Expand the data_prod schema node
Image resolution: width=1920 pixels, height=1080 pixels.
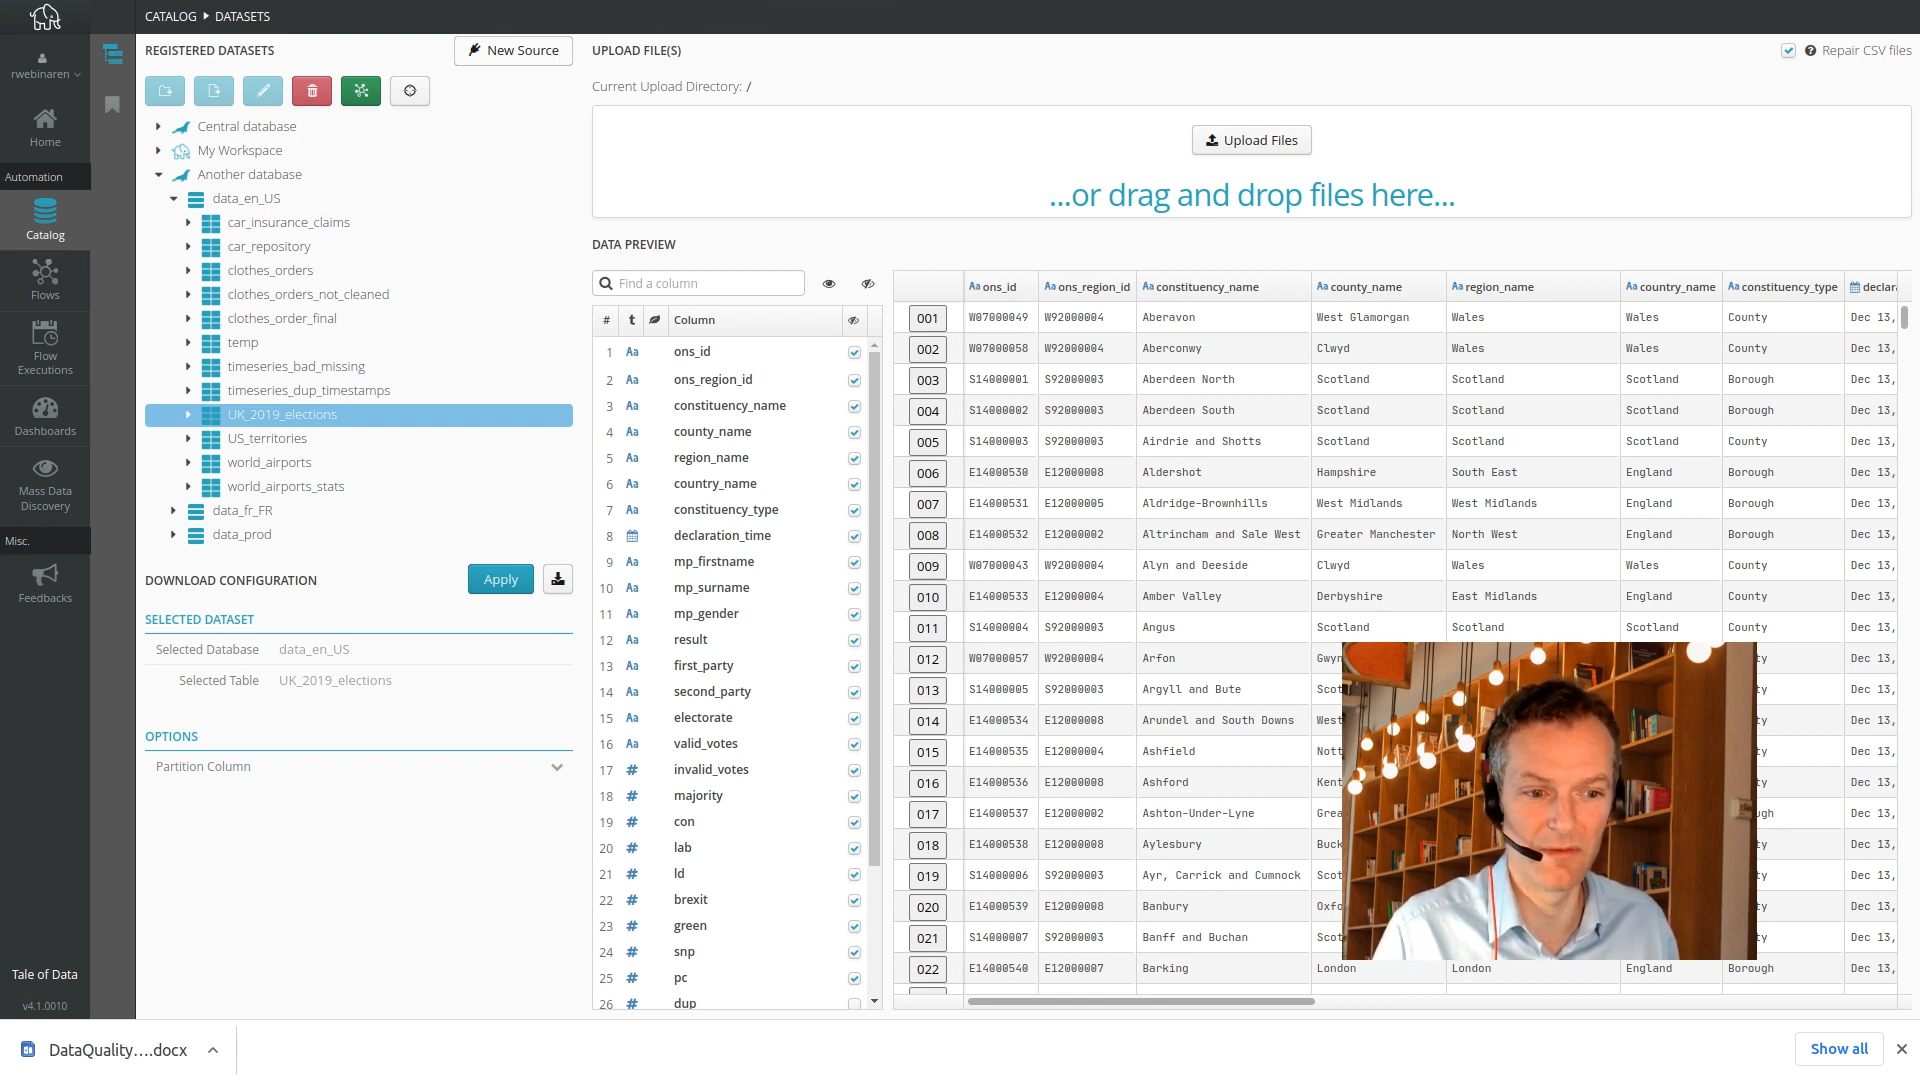click(173, 534)
